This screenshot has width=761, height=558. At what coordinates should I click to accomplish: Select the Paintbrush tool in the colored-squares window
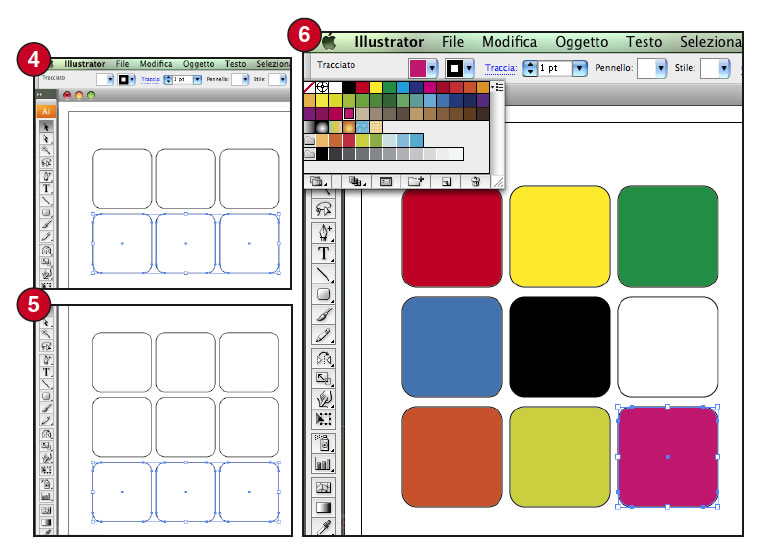click(x=323, y=315)
